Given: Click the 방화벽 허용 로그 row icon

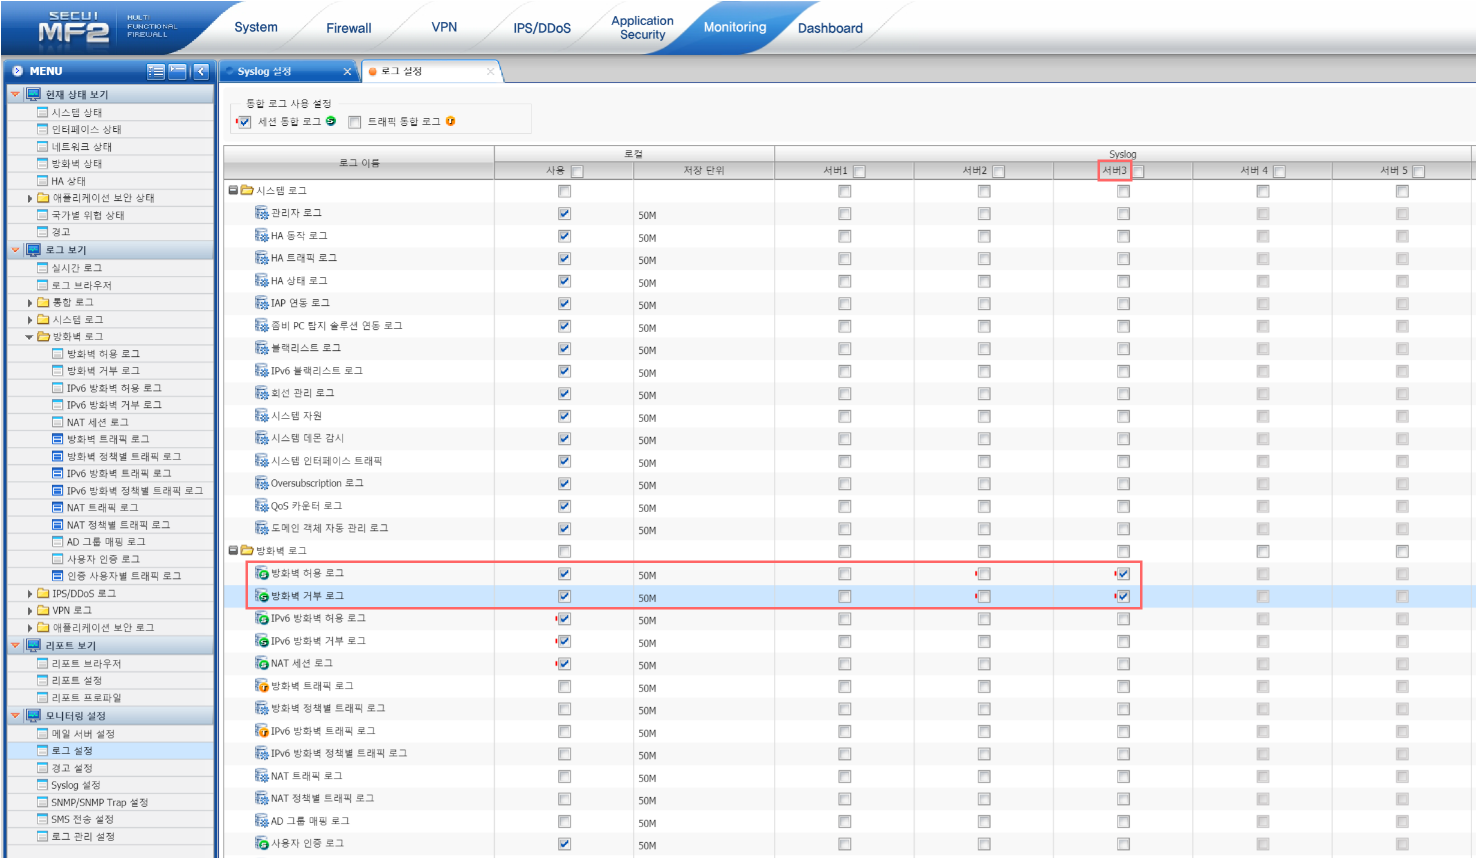Looking at the screenshot, I should click(262, 573).
